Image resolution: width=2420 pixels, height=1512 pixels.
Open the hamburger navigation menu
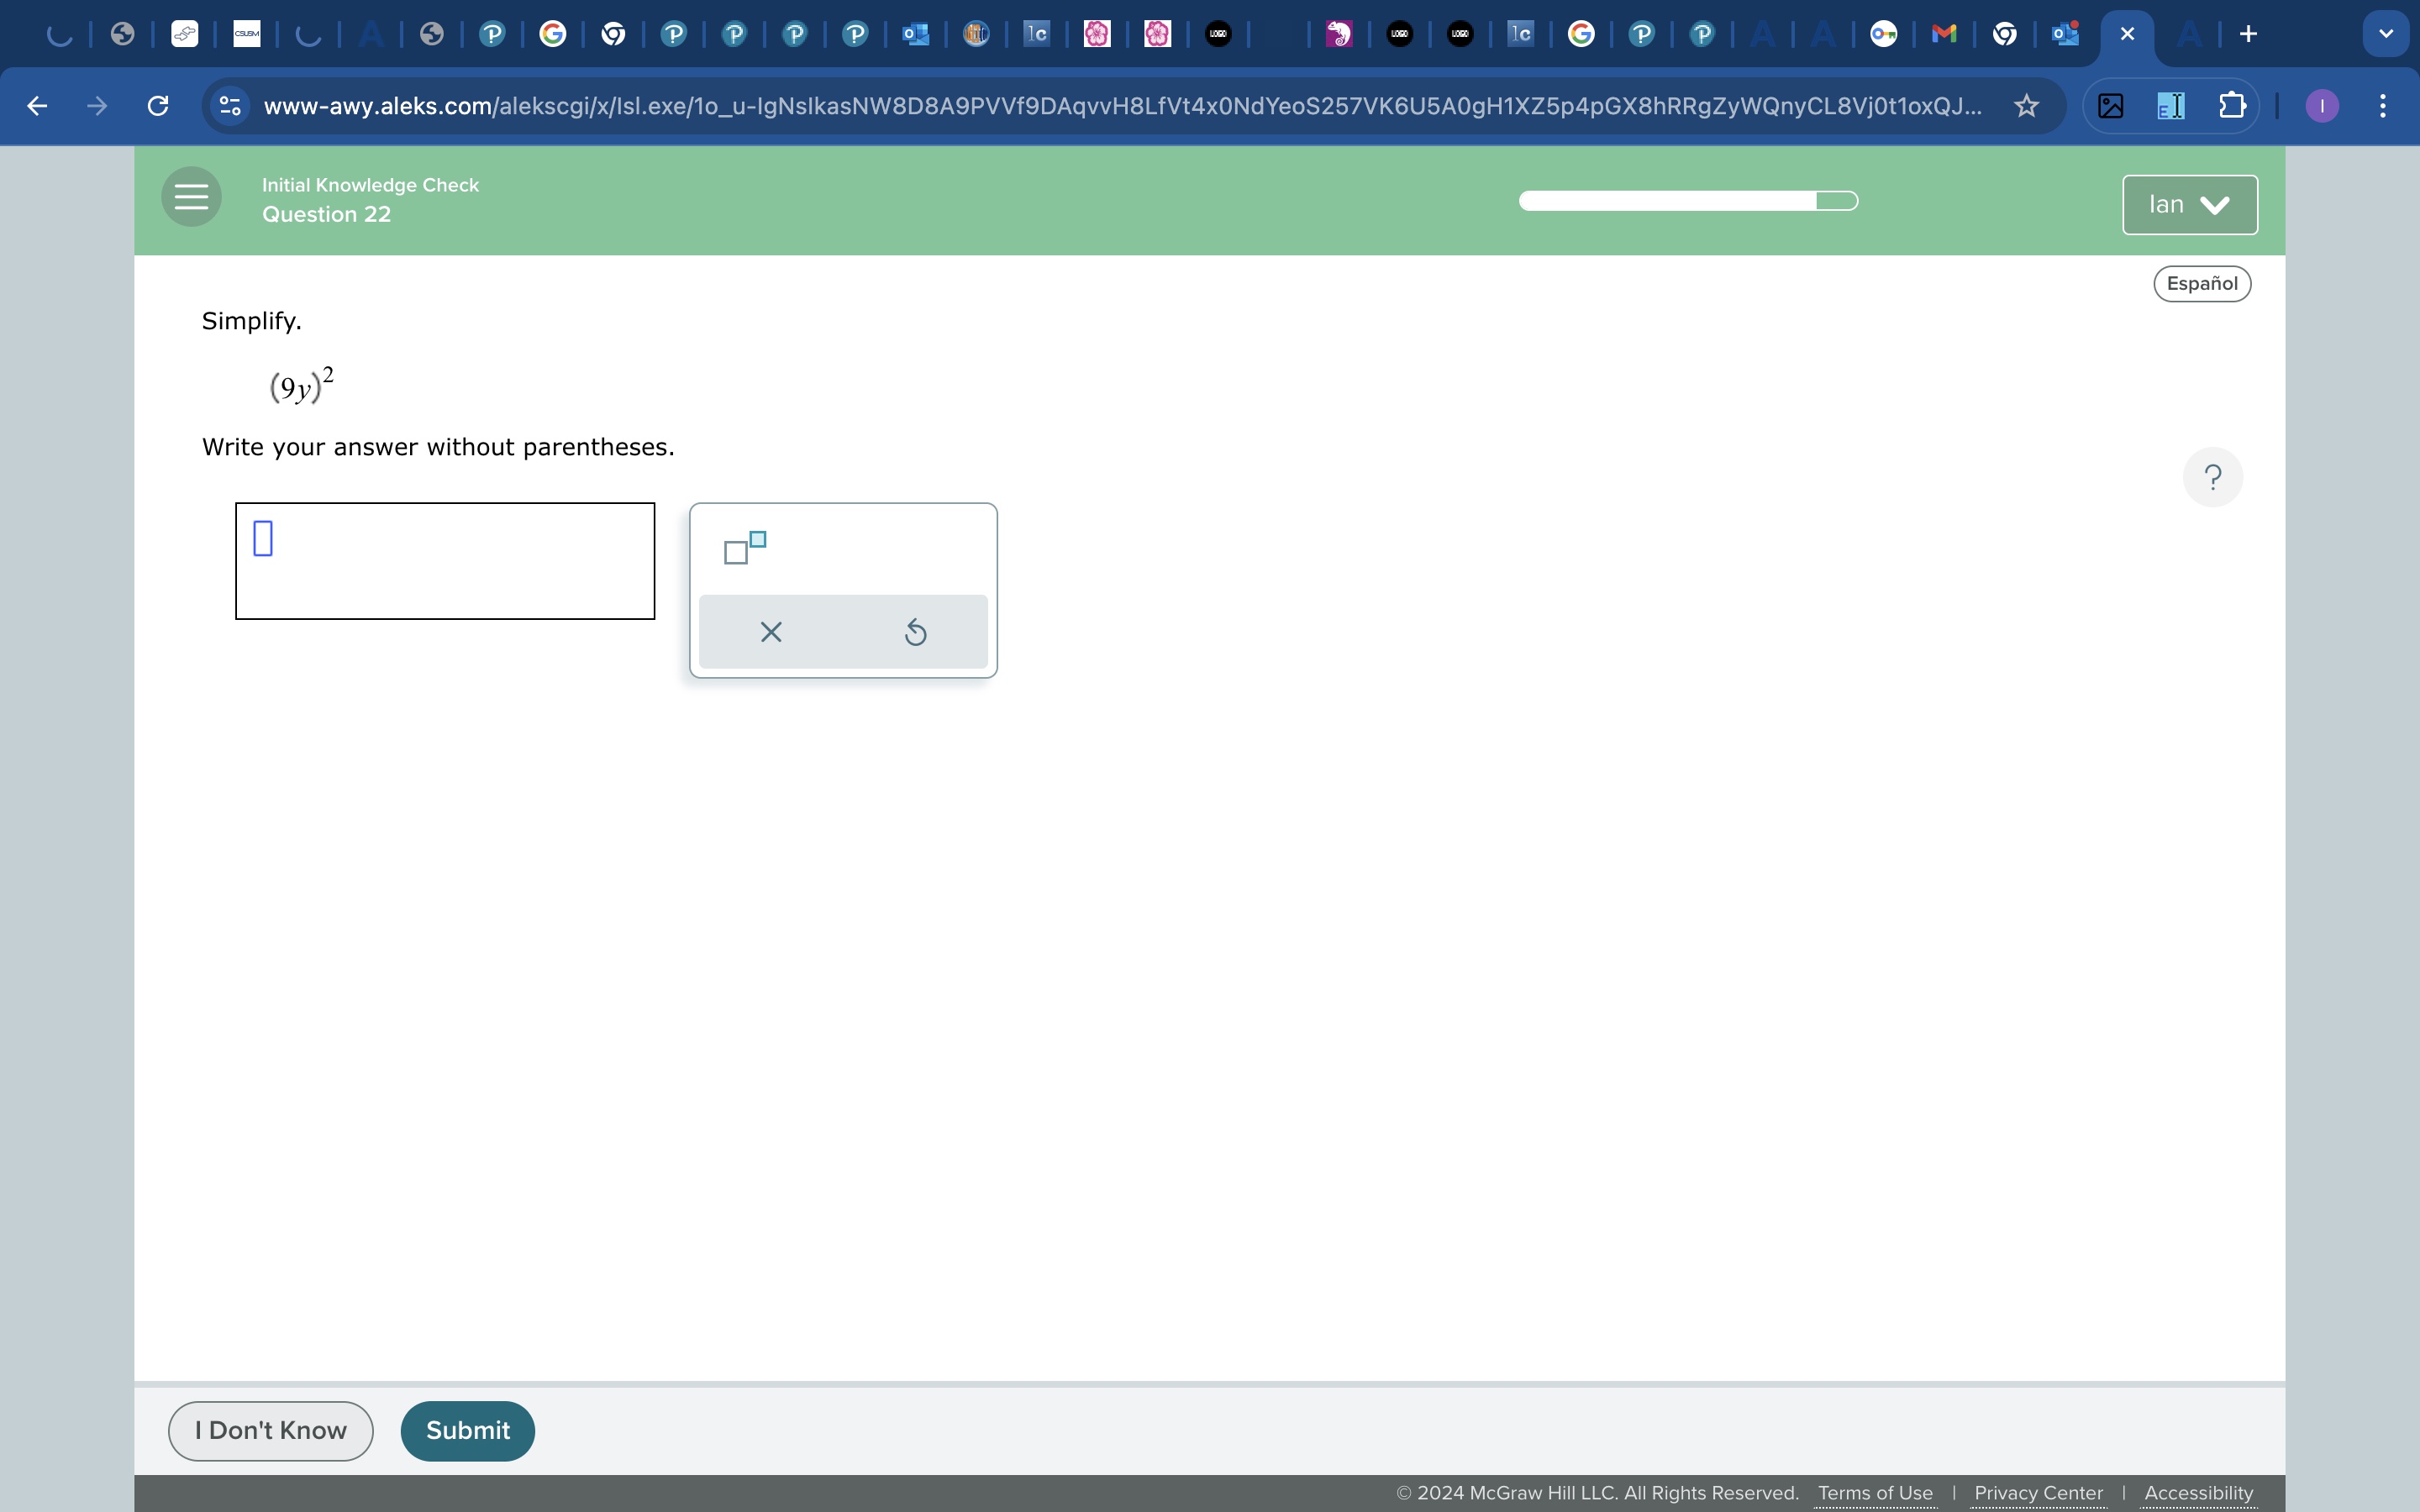191,197
